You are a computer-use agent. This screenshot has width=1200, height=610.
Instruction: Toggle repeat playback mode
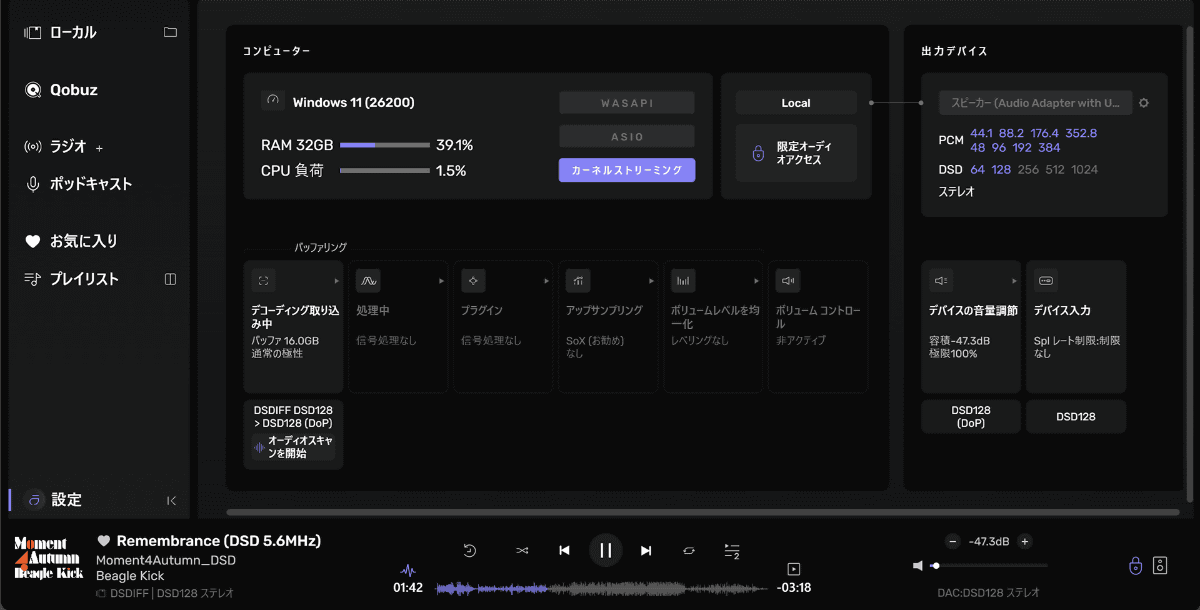pyautogui.click(x=688, y=550)
